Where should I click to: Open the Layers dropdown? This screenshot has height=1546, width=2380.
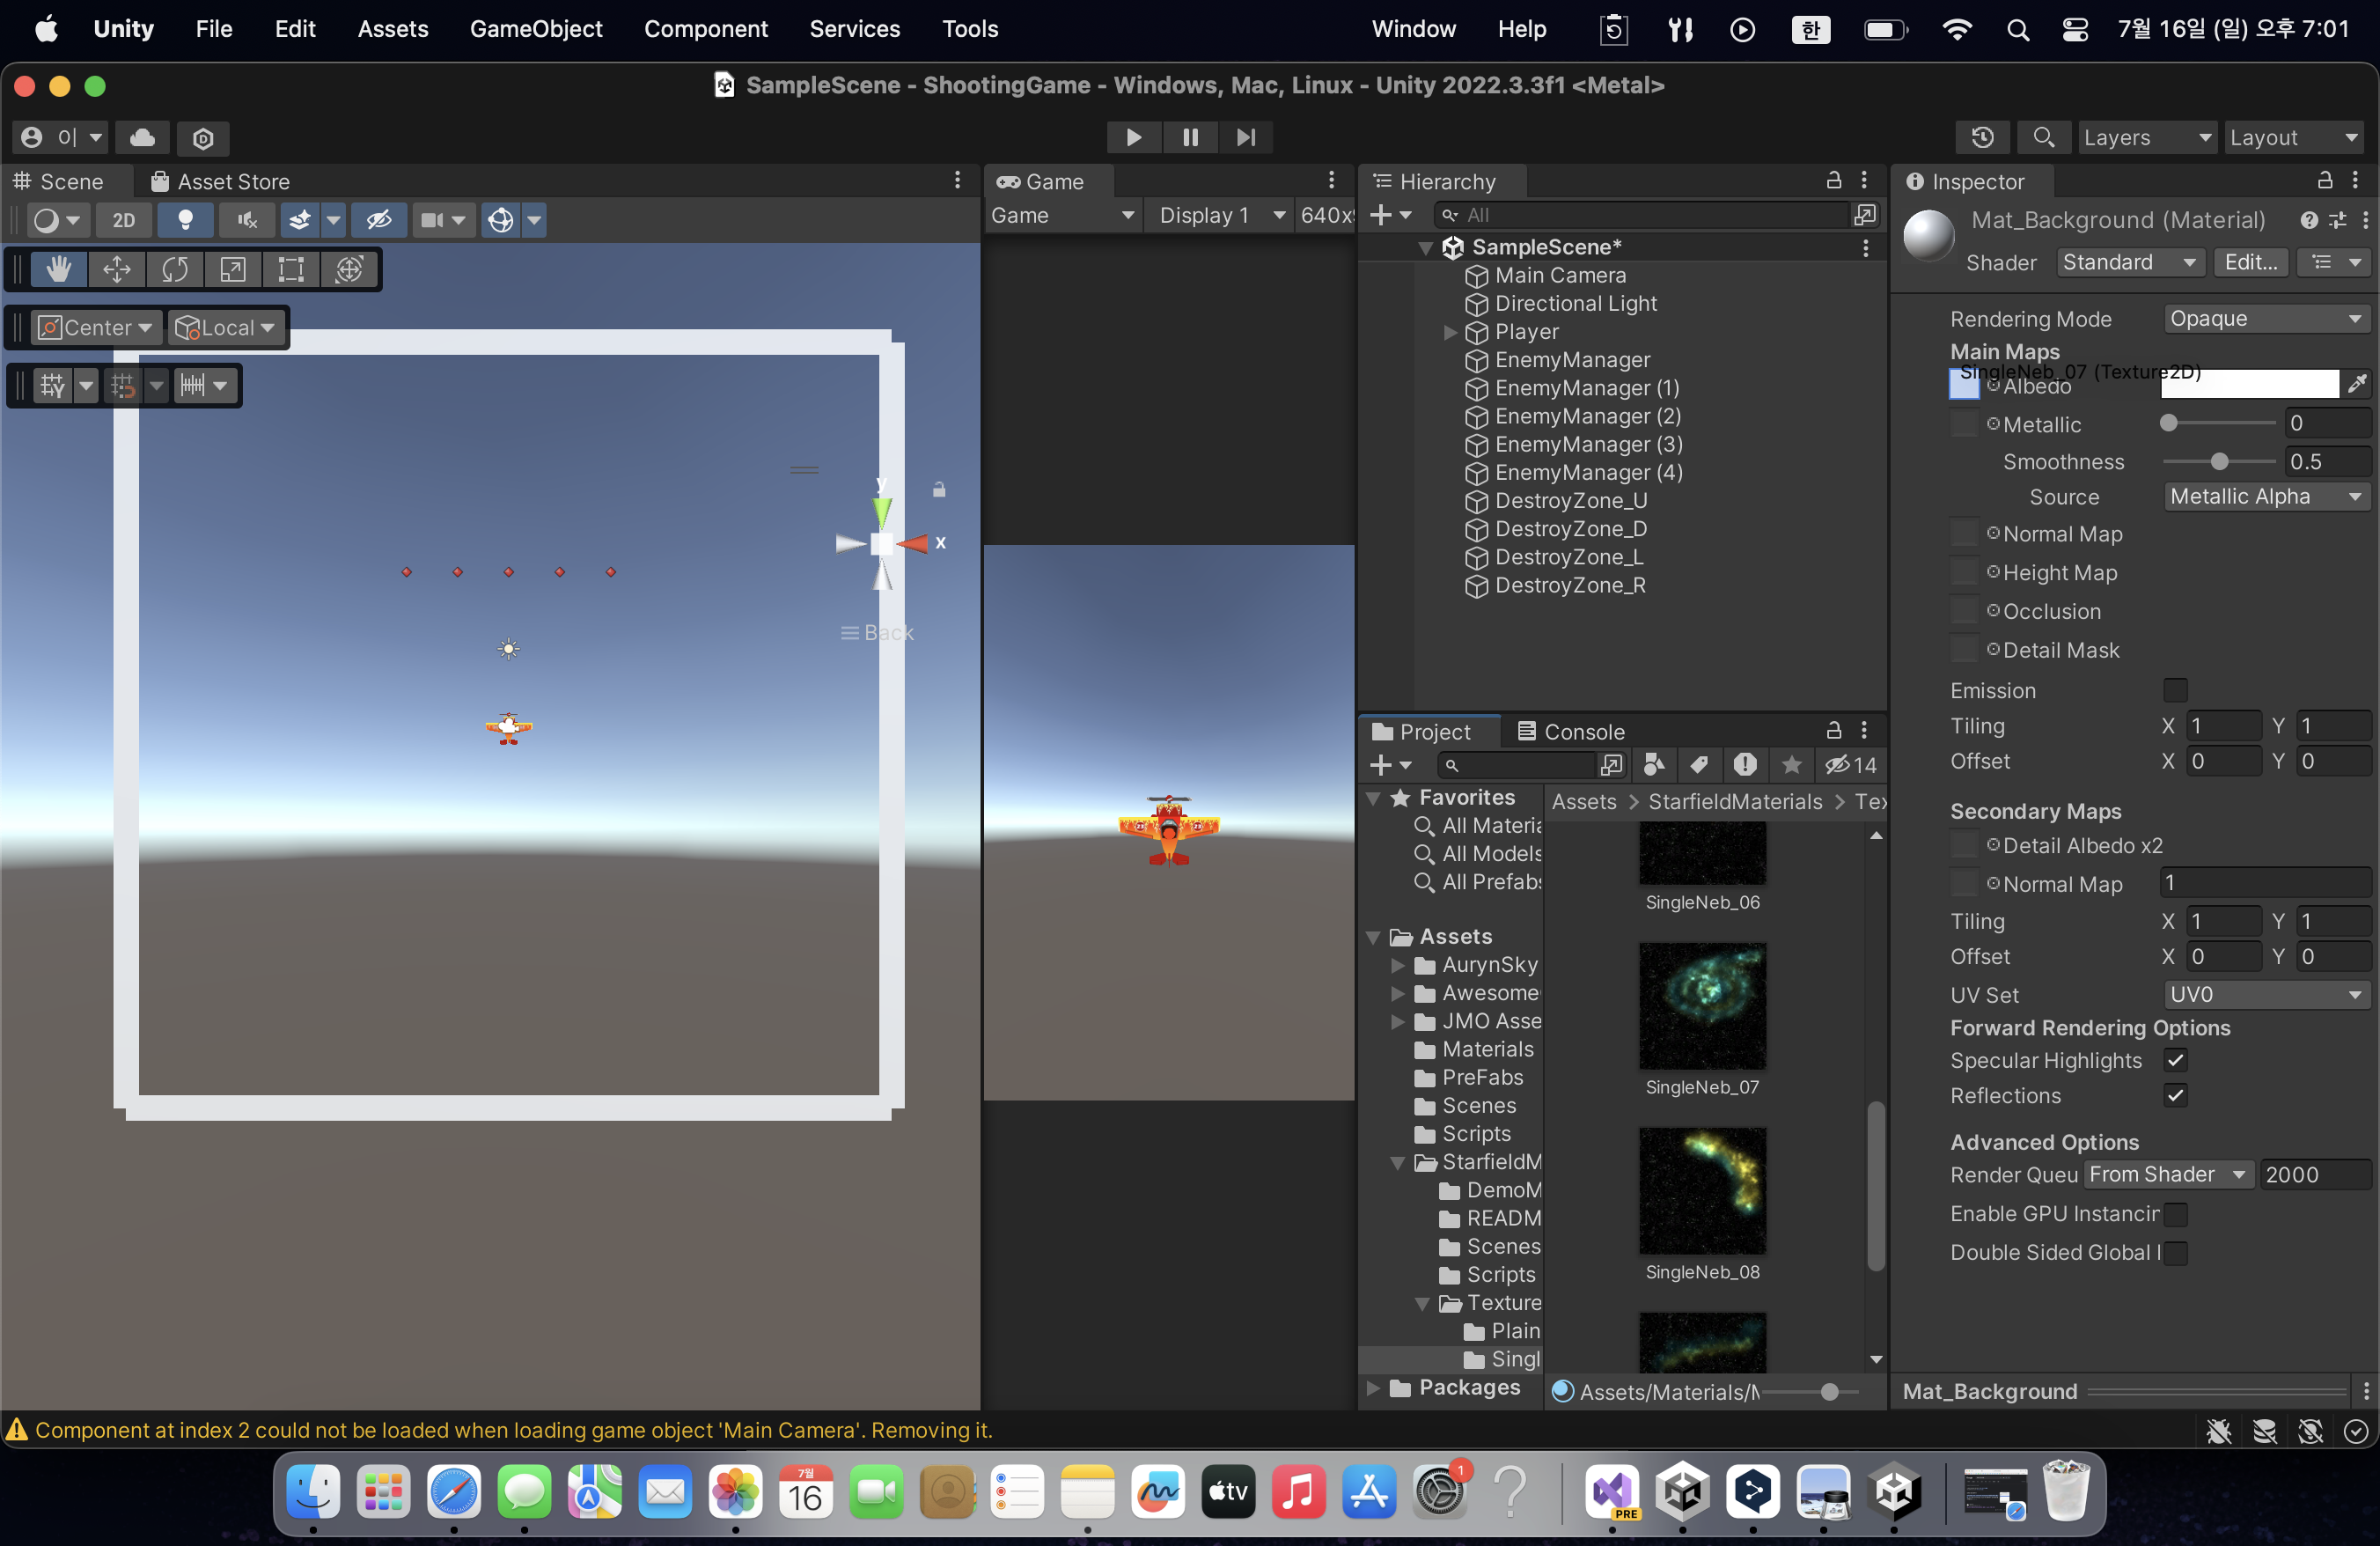point(2146,137)
